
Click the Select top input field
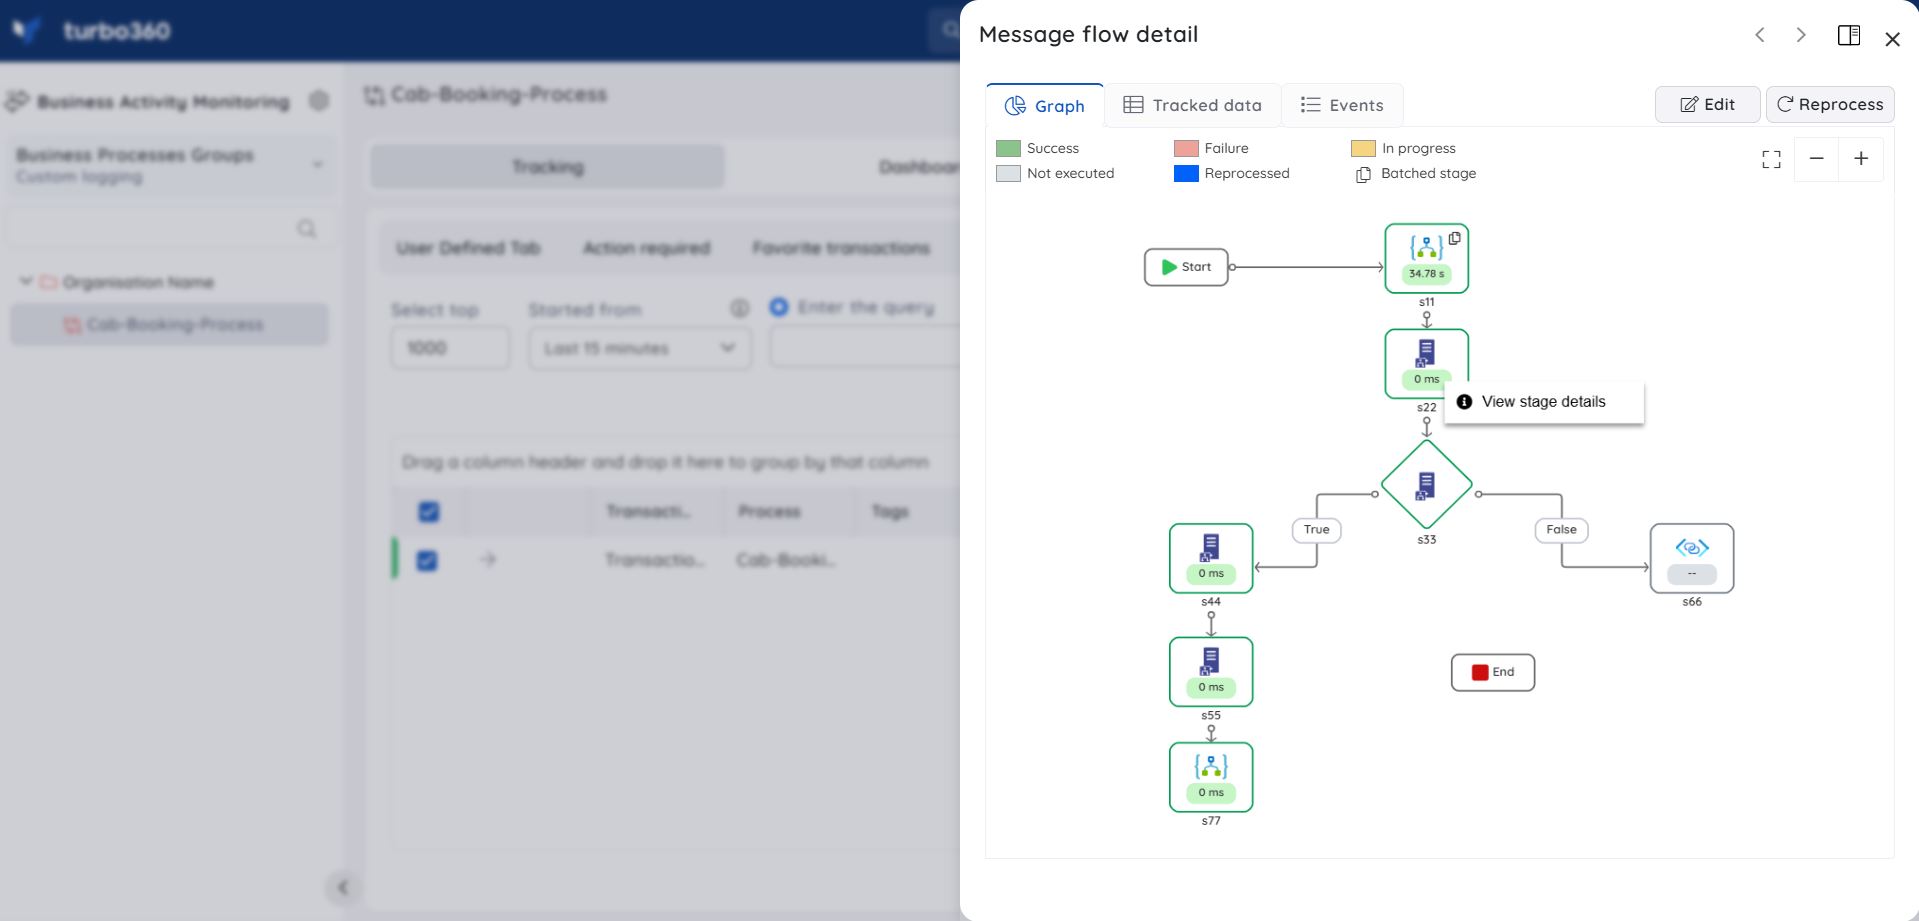click(x=450, y=348)
